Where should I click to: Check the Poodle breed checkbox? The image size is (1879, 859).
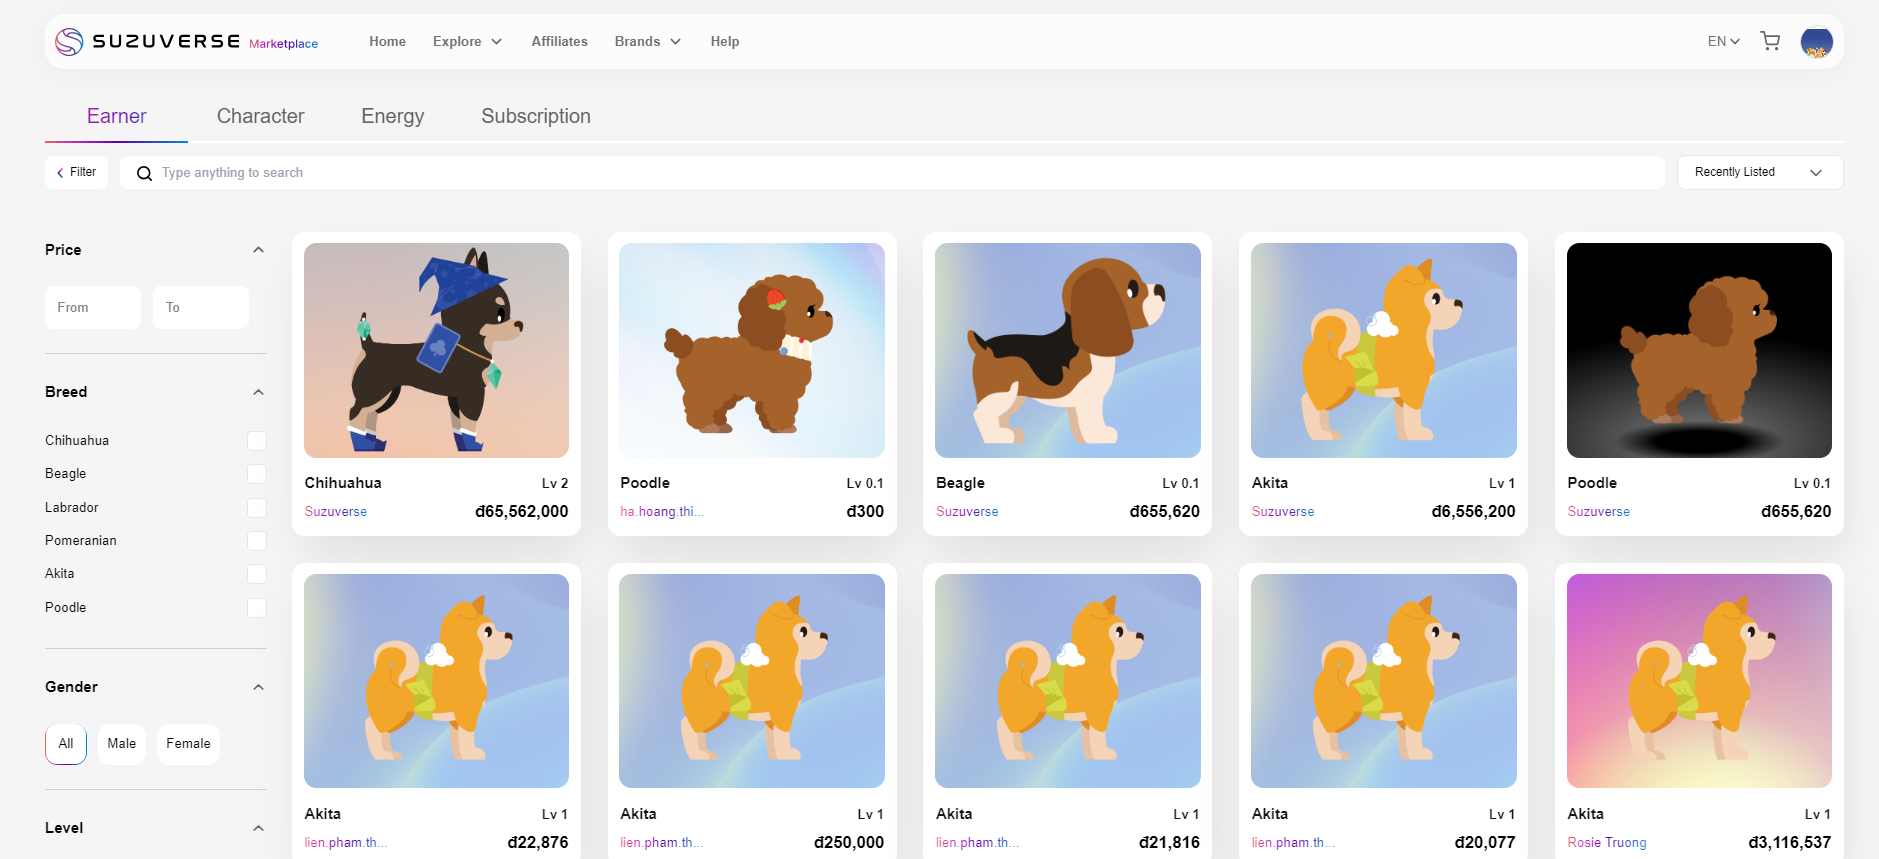tap(257, 608)
